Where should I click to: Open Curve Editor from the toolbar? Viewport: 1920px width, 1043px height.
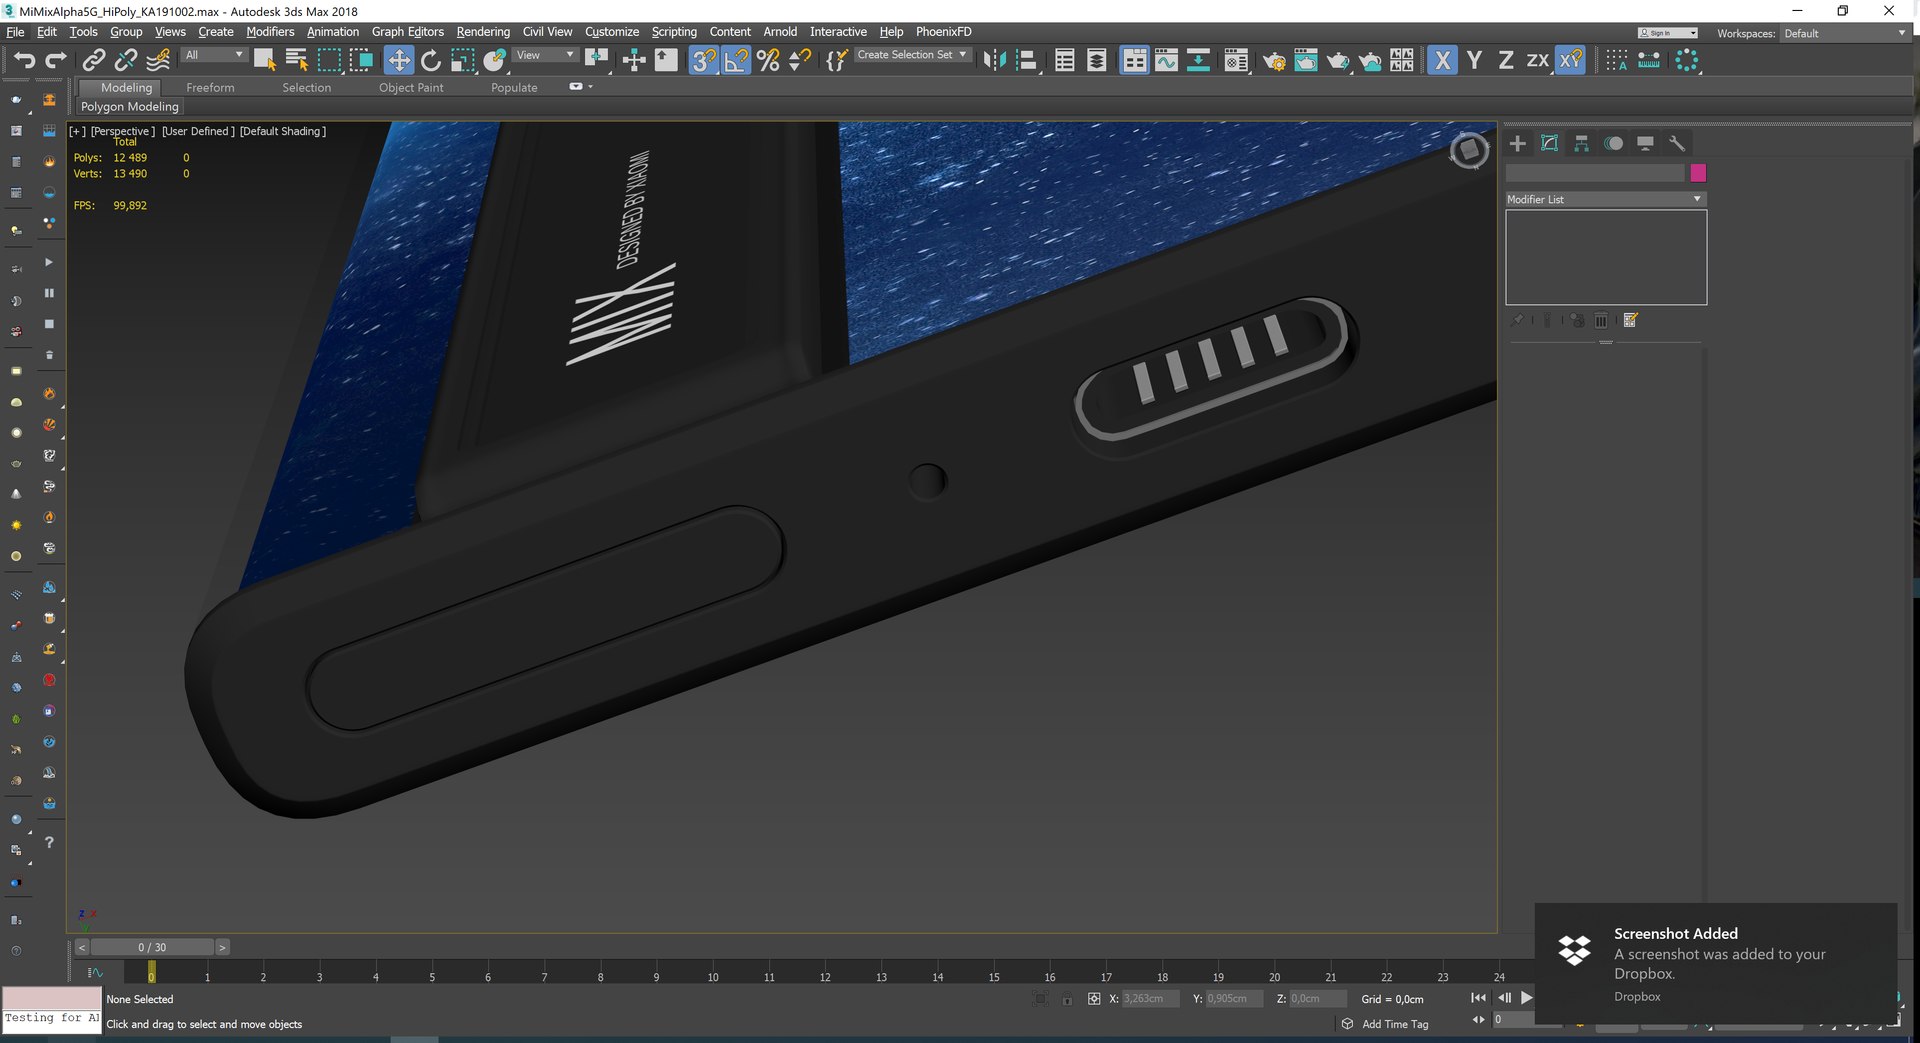pos(1166,60)
